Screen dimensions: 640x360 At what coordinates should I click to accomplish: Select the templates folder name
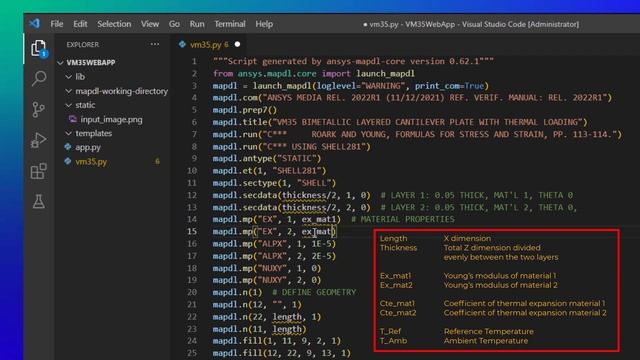click(93, 133)
